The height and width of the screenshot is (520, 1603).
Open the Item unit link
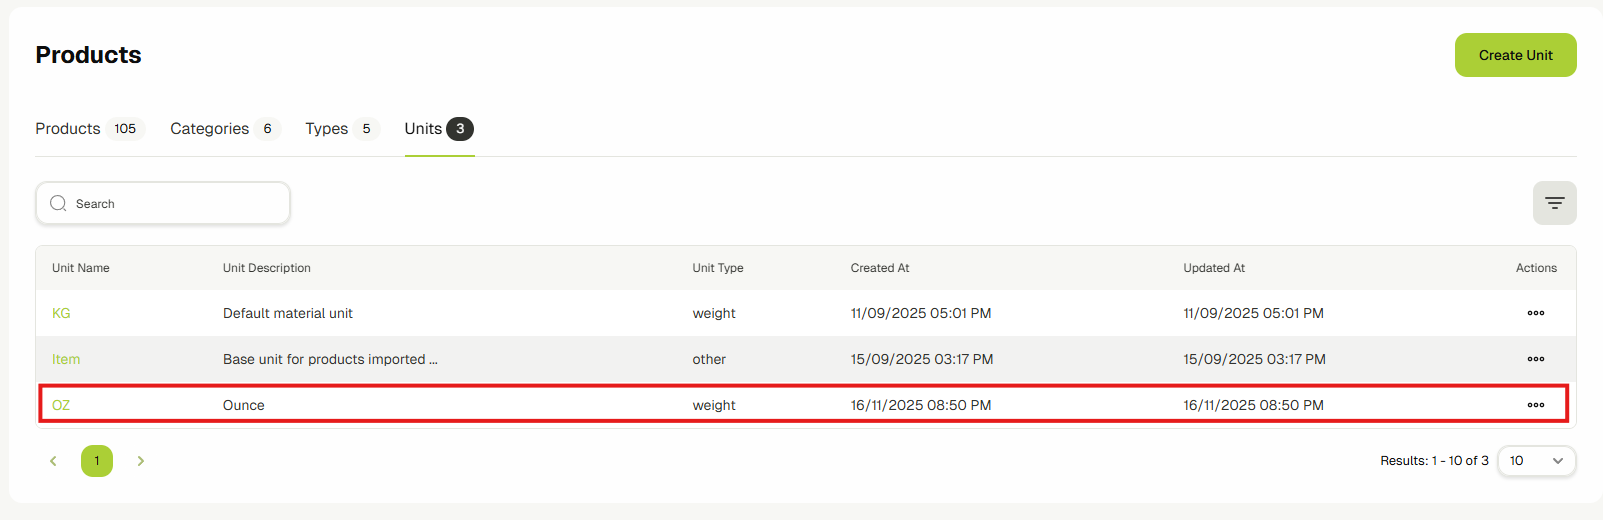(66, 359)
